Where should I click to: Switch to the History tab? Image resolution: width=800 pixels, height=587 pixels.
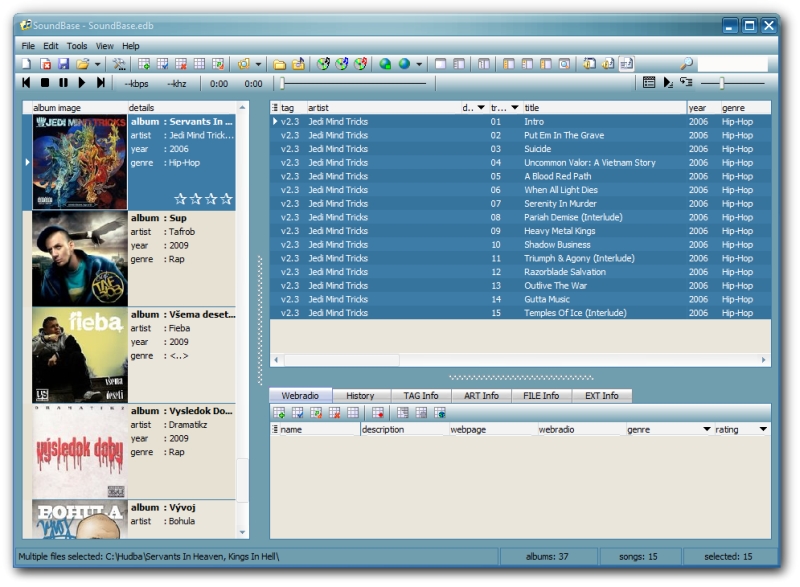tap(360, 396)
